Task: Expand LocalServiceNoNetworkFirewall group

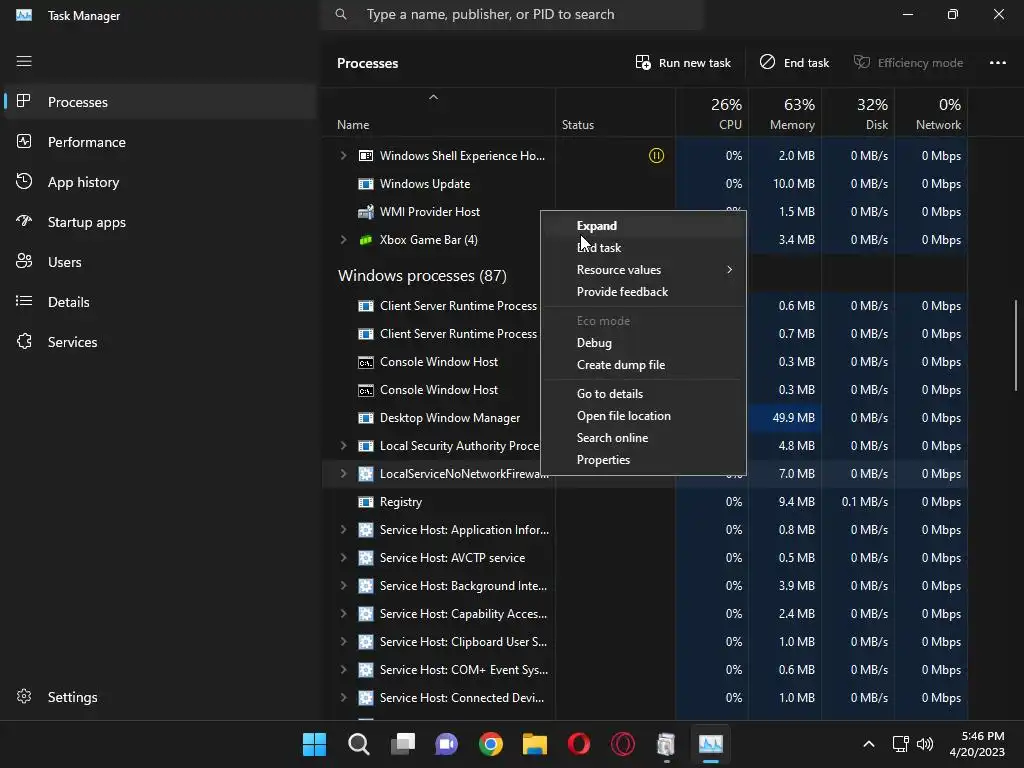Action: pyautogui.click(x=344, y=473)
